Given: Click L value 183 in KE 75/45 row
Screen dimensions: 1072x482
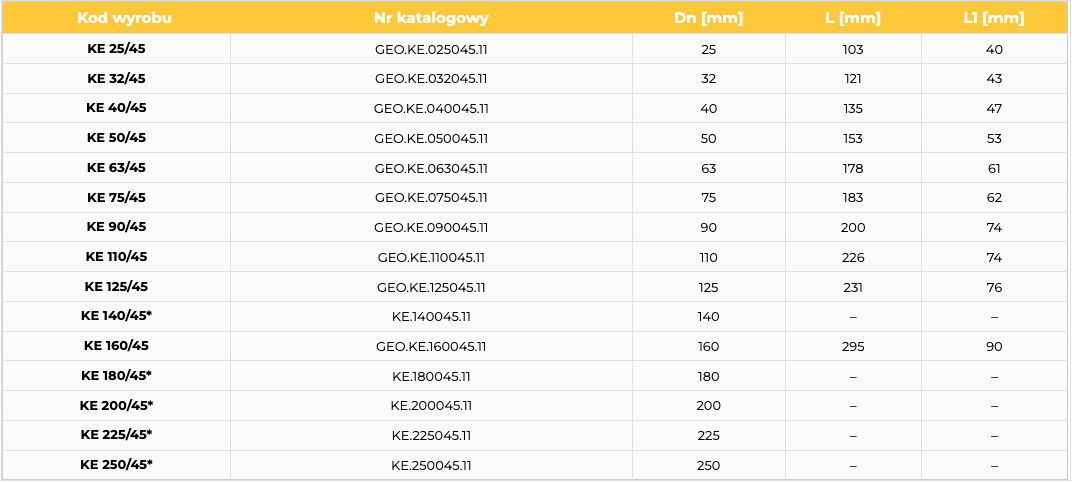Looking at the screenshot, I should 853,198.
